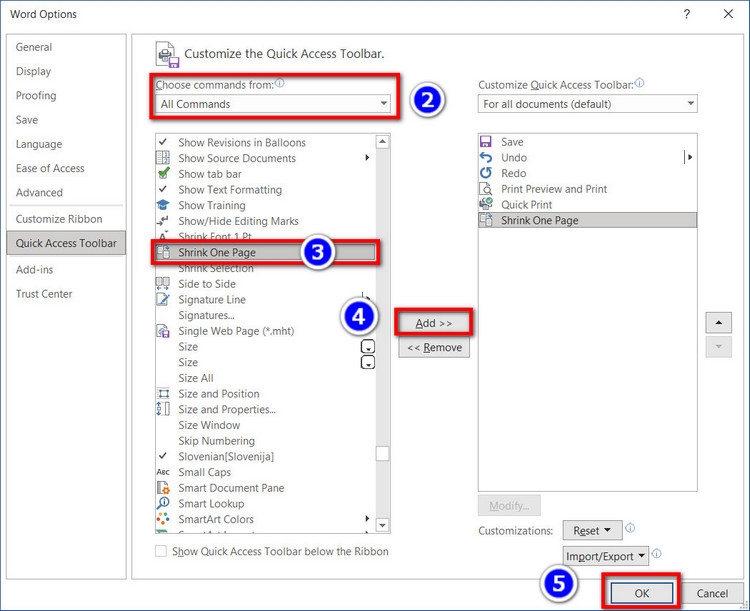
Task: Expand the Undo submenu arrow in right list
Action: (x=689, y=157)
